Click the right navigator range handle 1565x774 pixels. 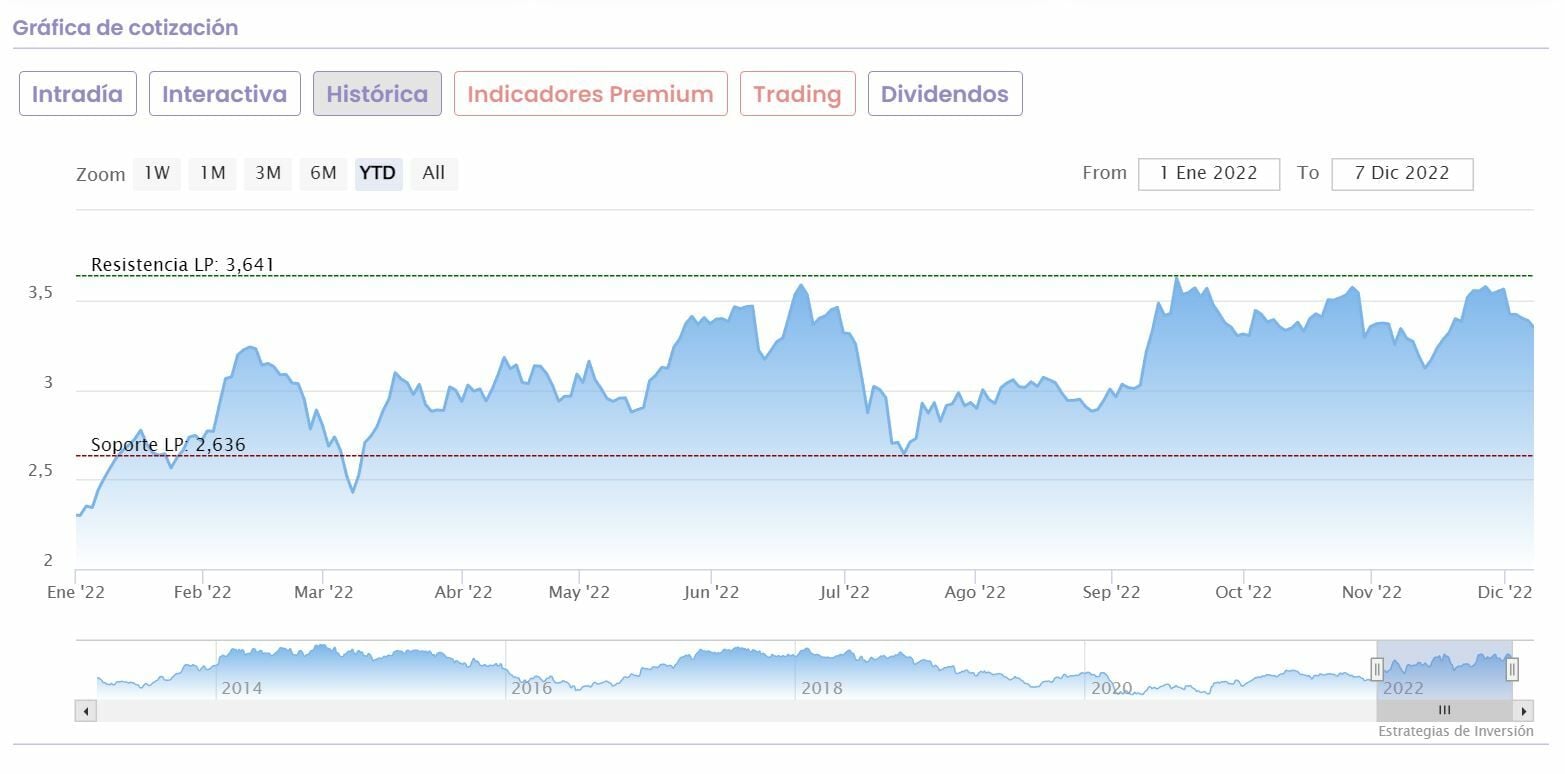coord(1512,669)
